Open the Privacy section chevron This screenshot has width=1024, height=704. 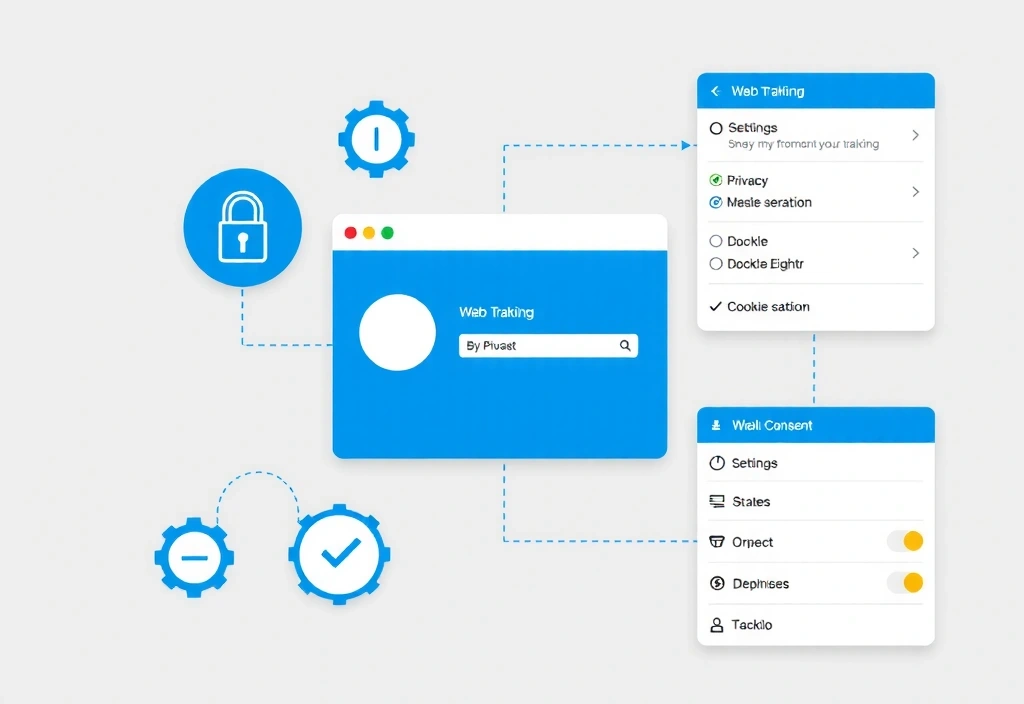917,191
